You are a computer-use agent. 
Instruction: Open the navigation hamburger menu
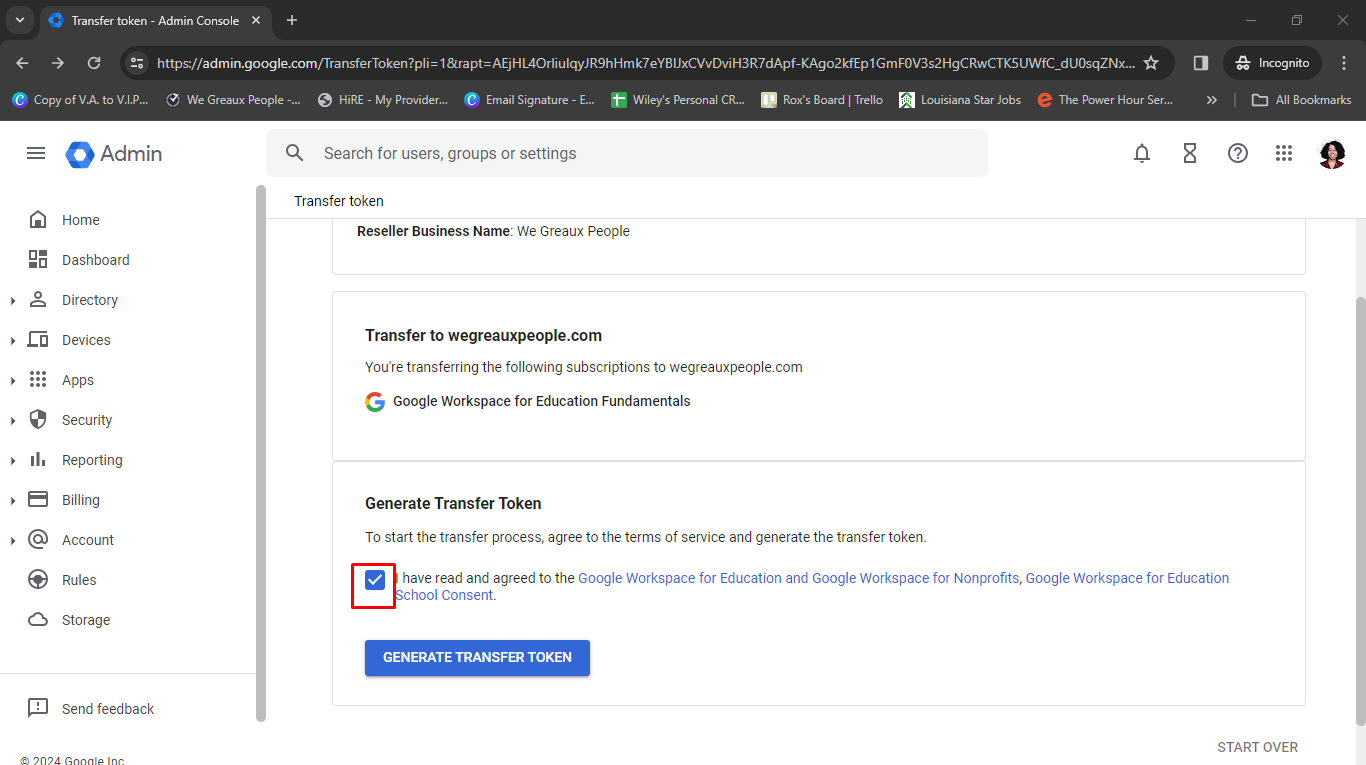(36, 153)
